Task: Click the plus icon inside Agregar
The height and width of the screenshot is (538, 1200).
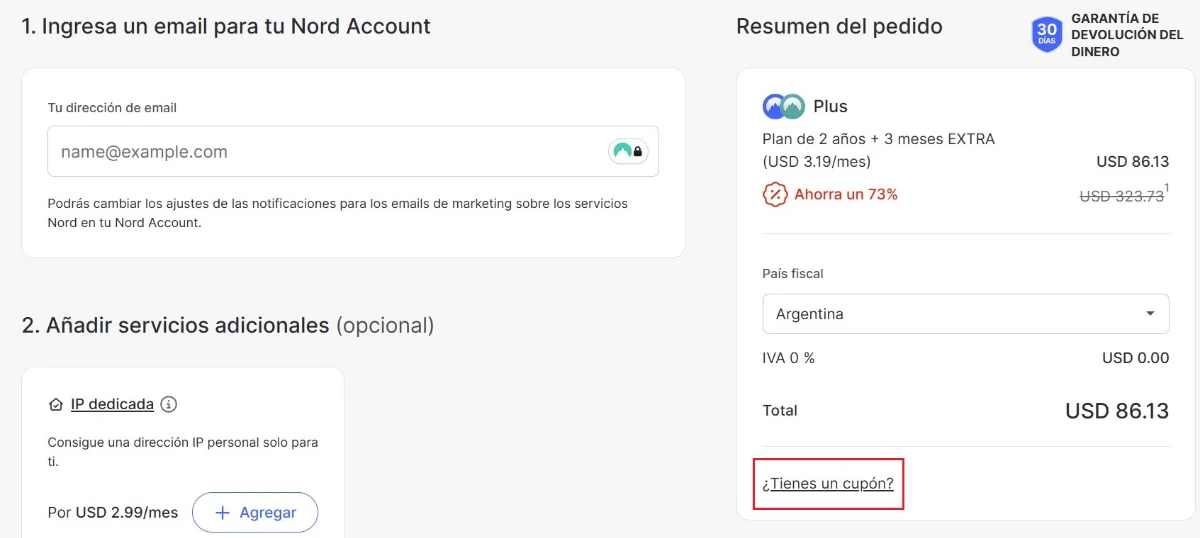Action: pos(223,512)
